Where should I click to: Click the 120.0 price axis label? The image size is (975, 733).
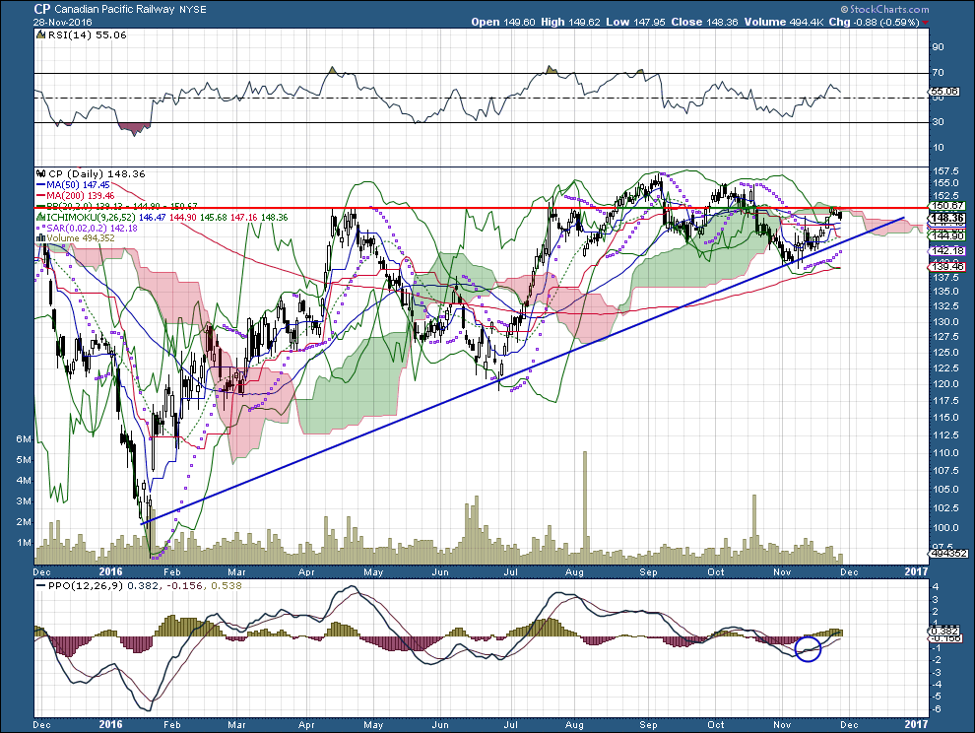(x=944, y=384)
